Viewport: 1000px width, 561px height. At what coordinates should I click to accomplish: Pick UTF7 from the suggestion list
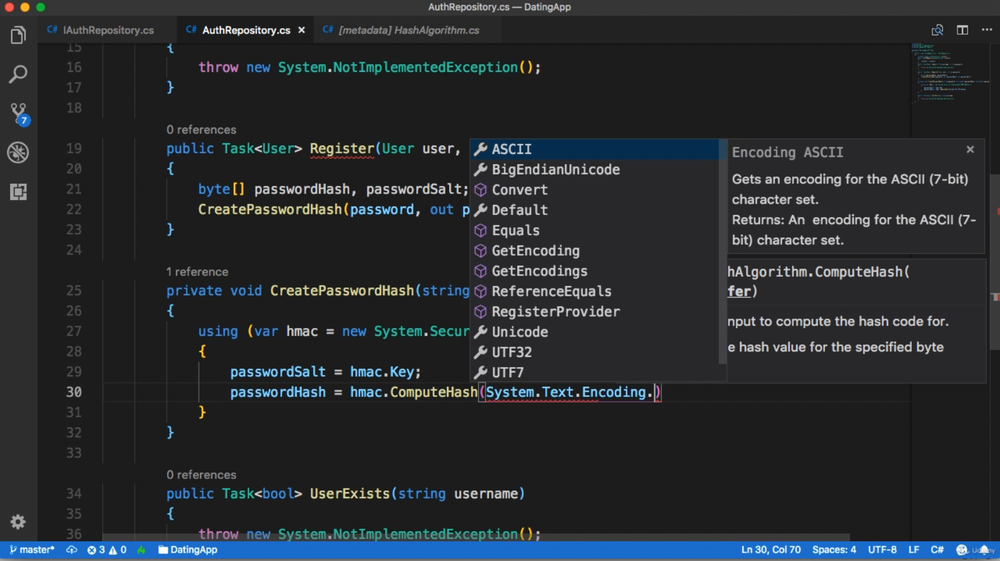594,372
